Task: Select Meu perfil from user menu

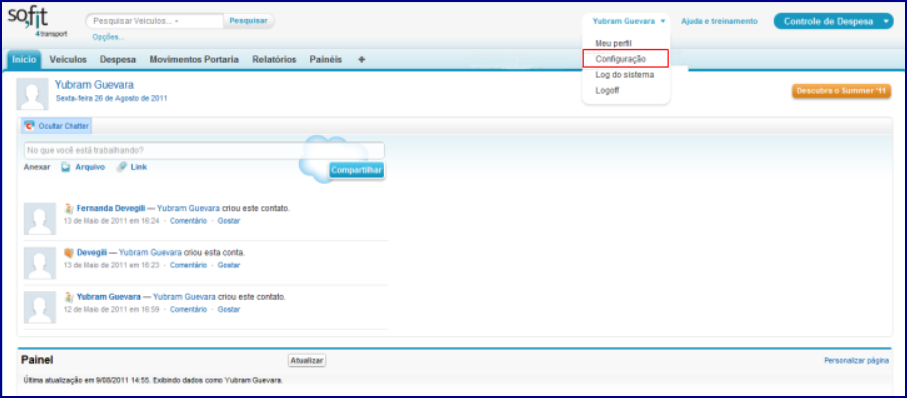Action: 613,43
